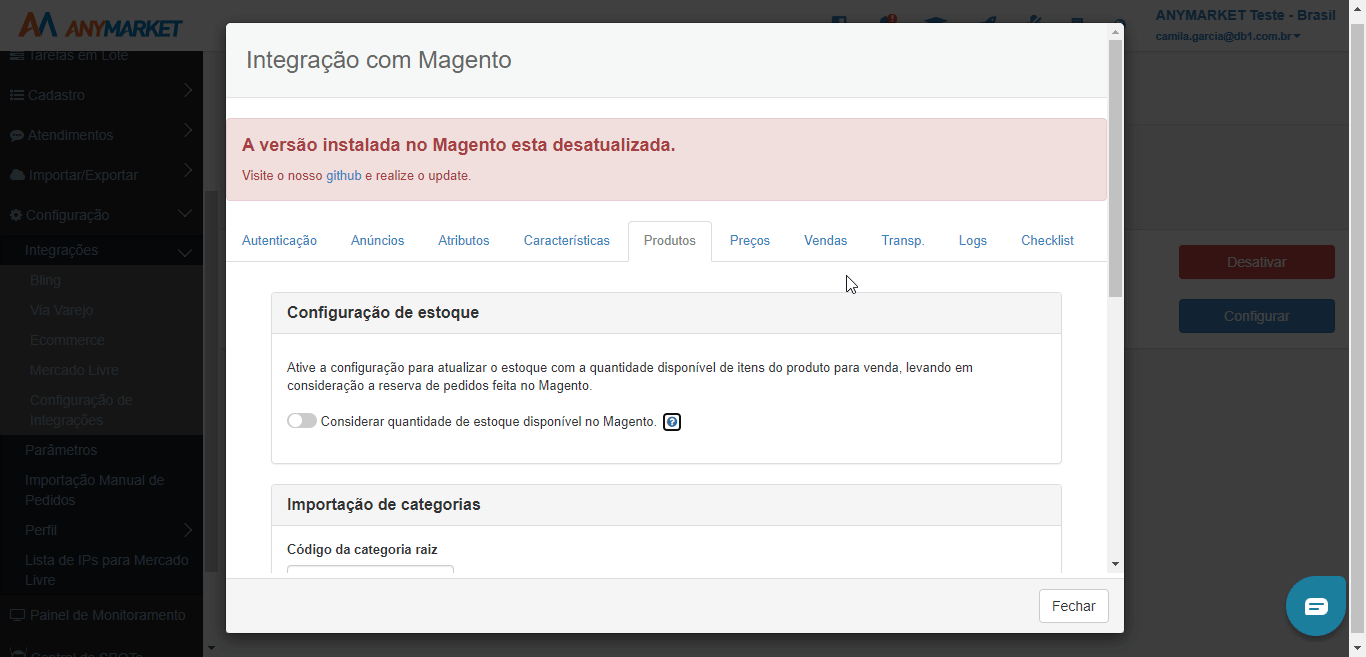Select Mercado Livre in the sidebar
The width and height of the screenshot is (1366, 657).
[x=74, y=370]
